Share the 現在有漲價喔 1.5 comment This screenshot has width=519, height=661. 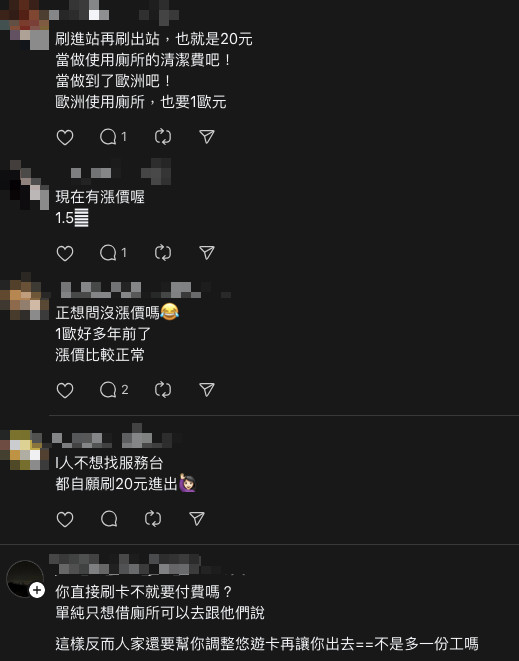[207, 253]
